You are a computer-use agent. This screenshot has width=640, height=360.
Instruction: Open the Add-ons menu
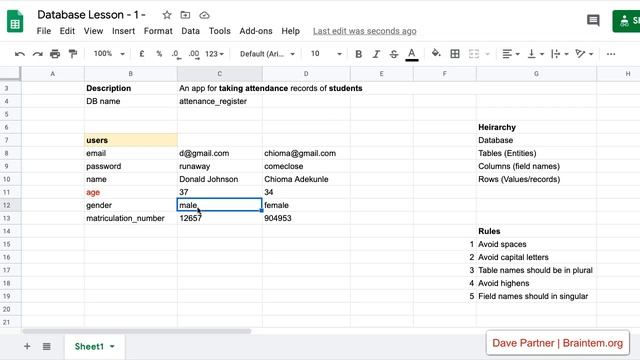[x=256, y=31]
